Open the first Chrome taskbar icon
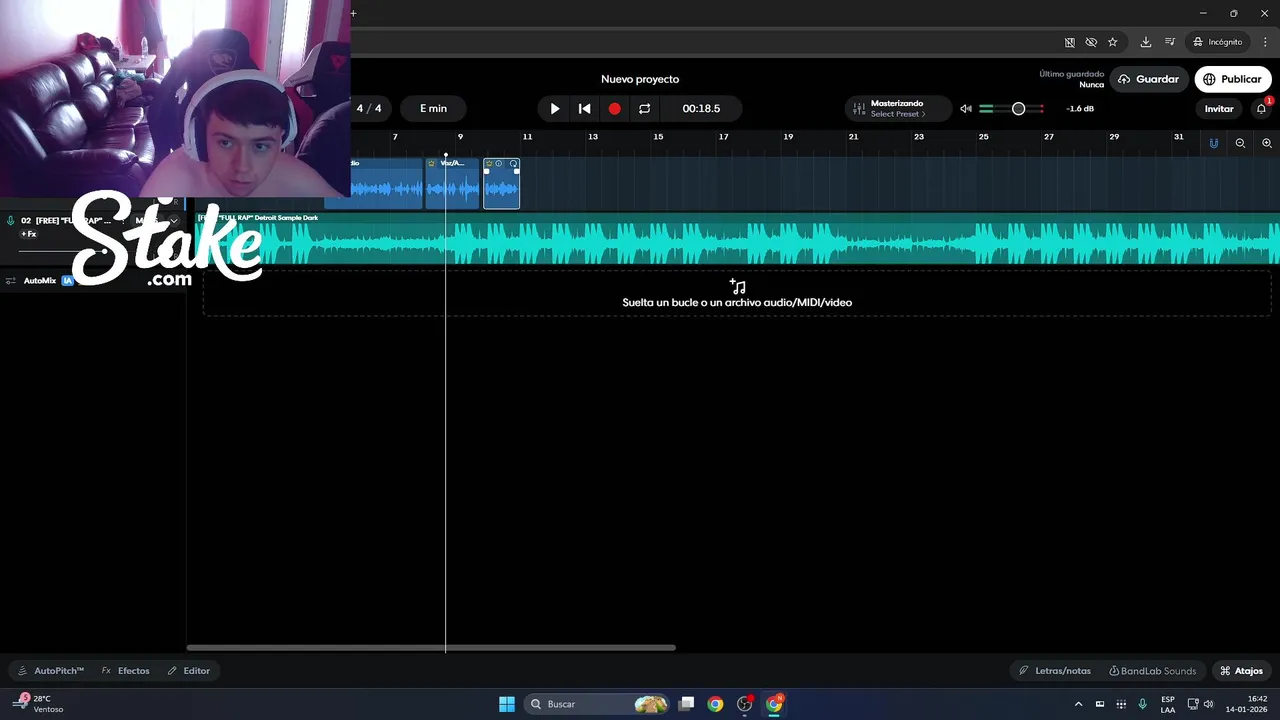Screen dimensions: 1280x720 (x=715, y=704)
